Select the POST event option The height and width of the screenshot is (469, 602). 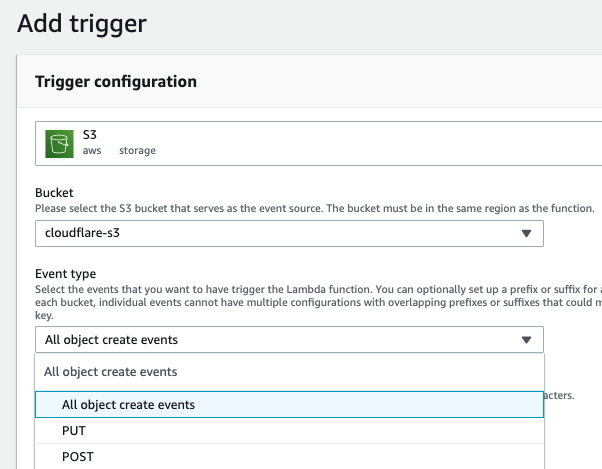pos(77,456)
